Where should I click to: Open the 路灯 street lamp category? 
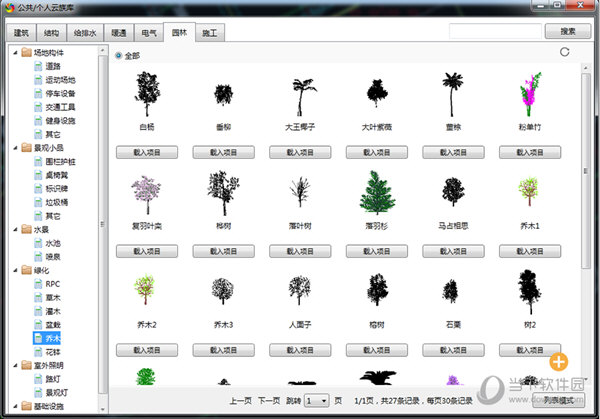[48, 379]
